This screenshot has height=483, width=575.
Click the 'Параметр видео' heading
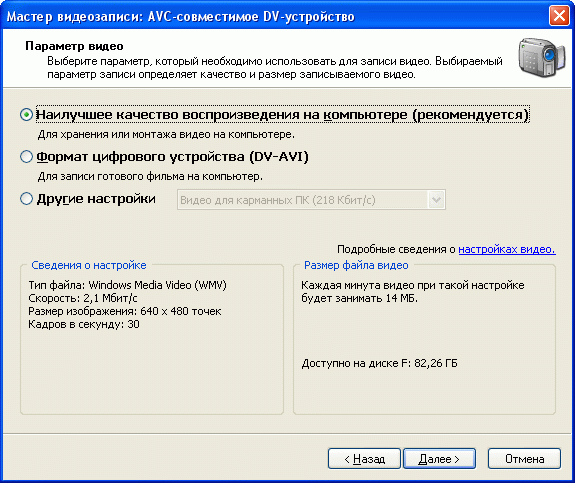pos(74,46)
